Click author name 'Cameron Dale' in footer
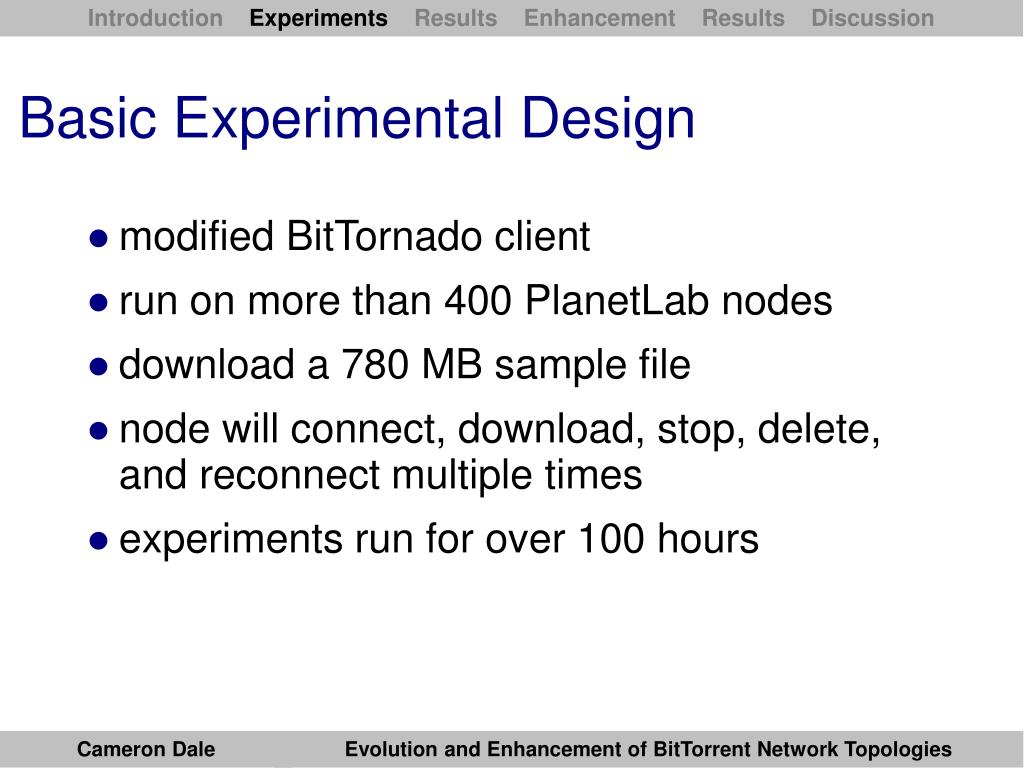Image resolution: width=1024 pixels, height=768 pixels. [x=146, y=749]
